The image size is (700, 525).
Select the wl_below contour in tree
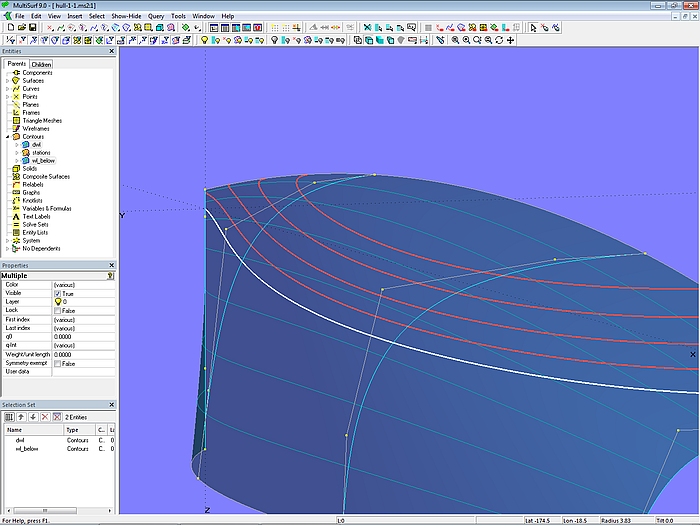[42, 160]
